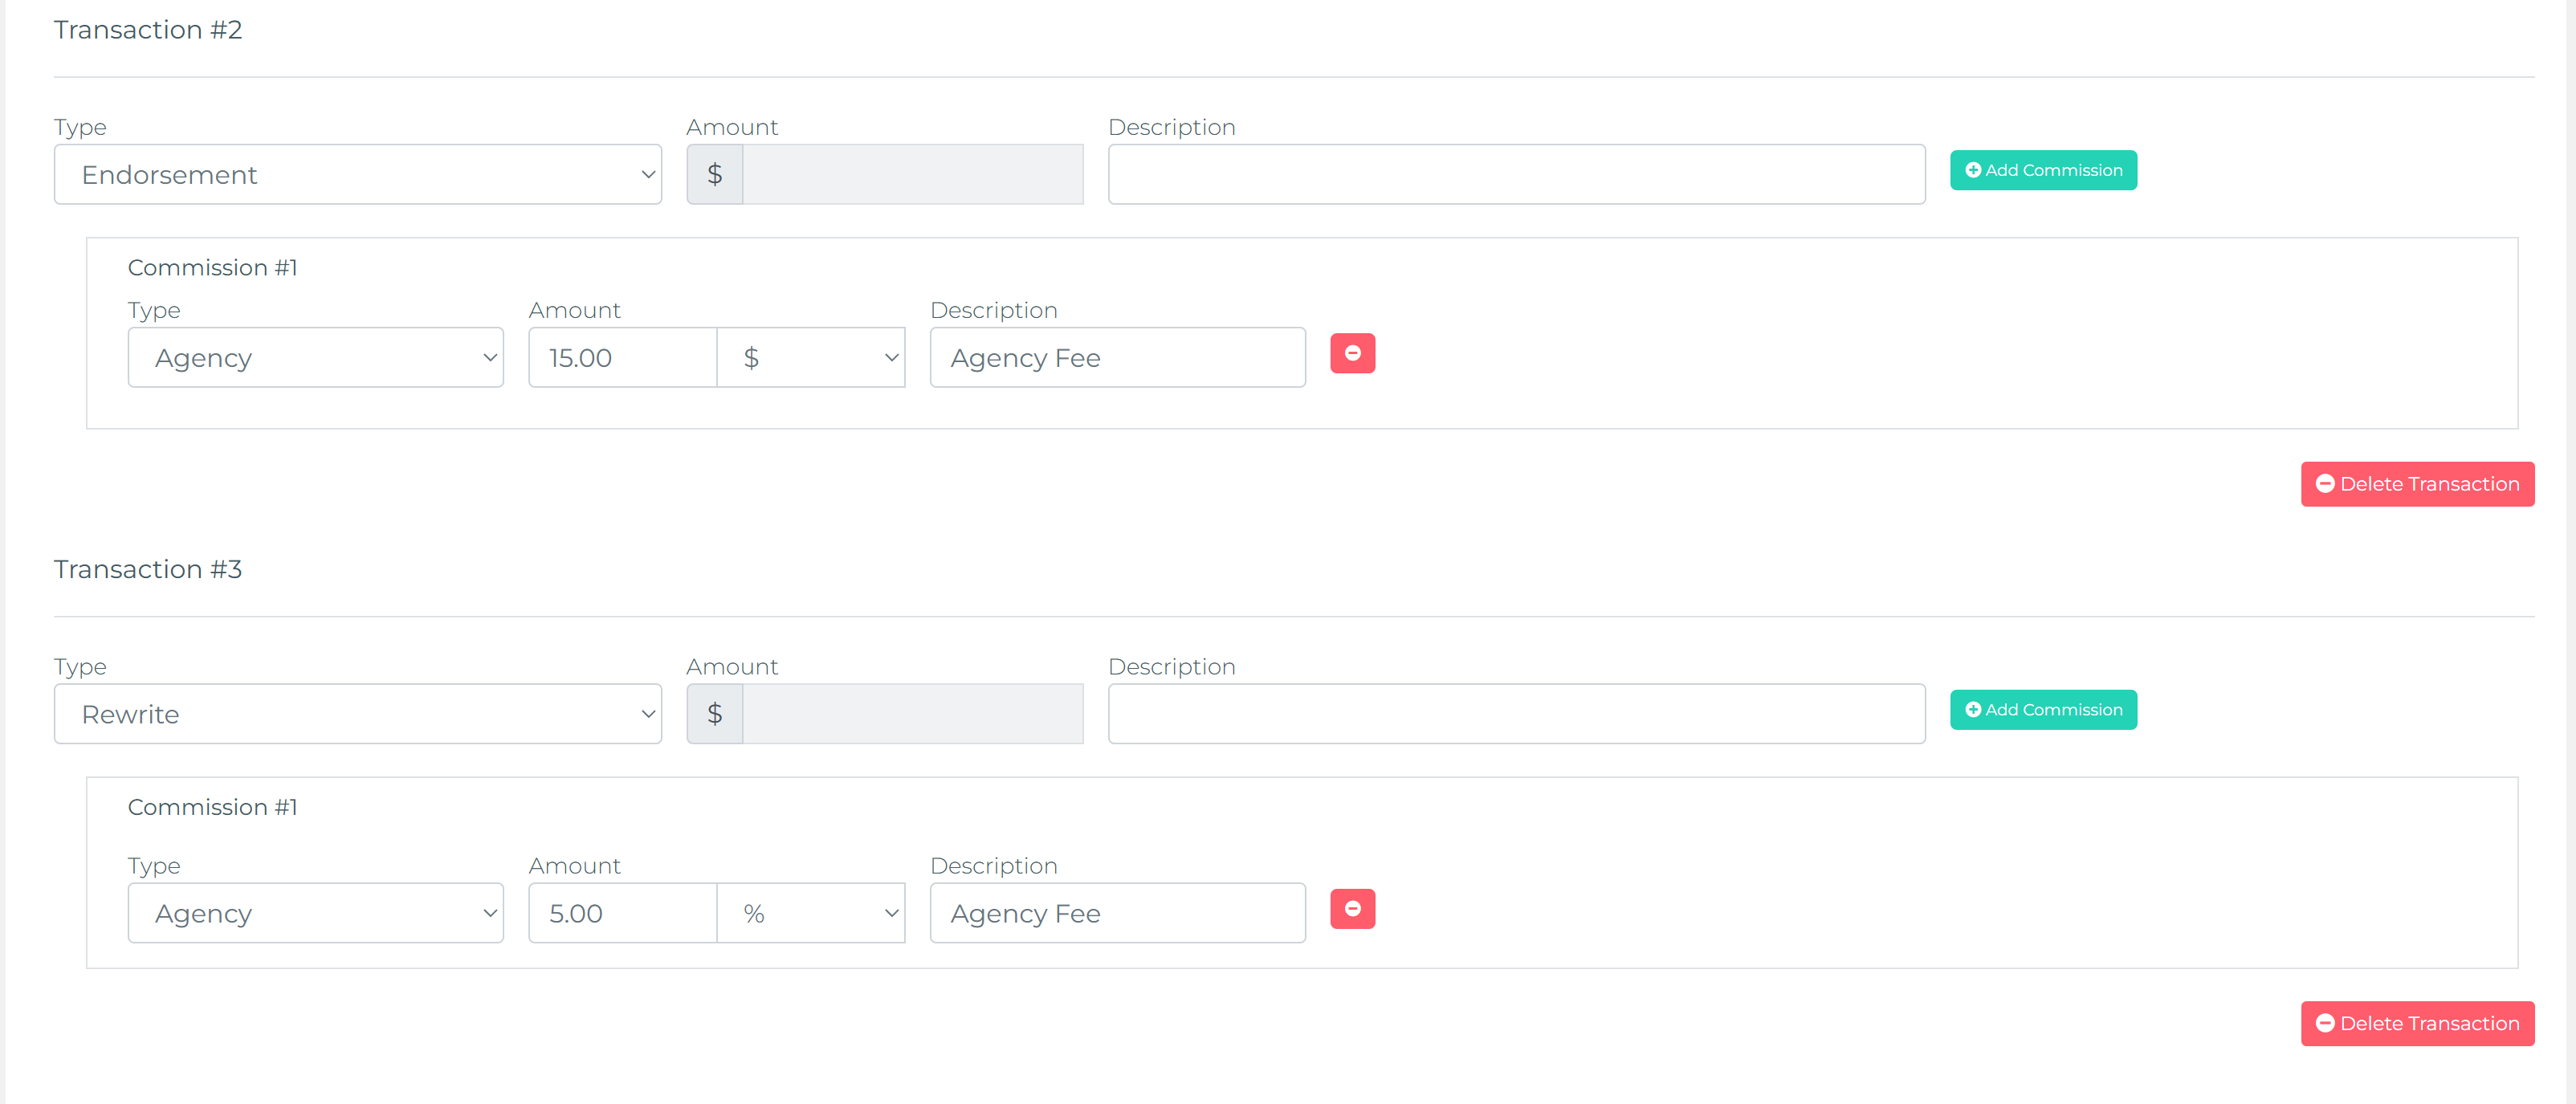Delete Transaction #3
The image size is (2576, 1104).
pyautogui.click(x=2416, y=1023)
